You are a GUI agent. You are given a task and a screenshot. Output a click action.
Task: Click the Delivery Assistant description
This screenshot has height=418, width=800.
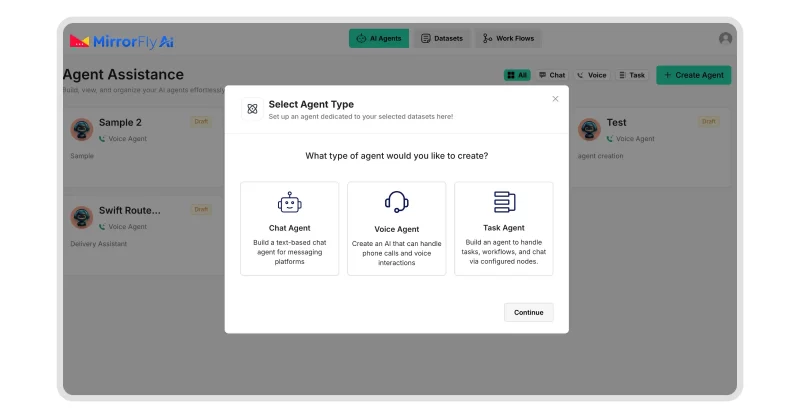[98, 244]
